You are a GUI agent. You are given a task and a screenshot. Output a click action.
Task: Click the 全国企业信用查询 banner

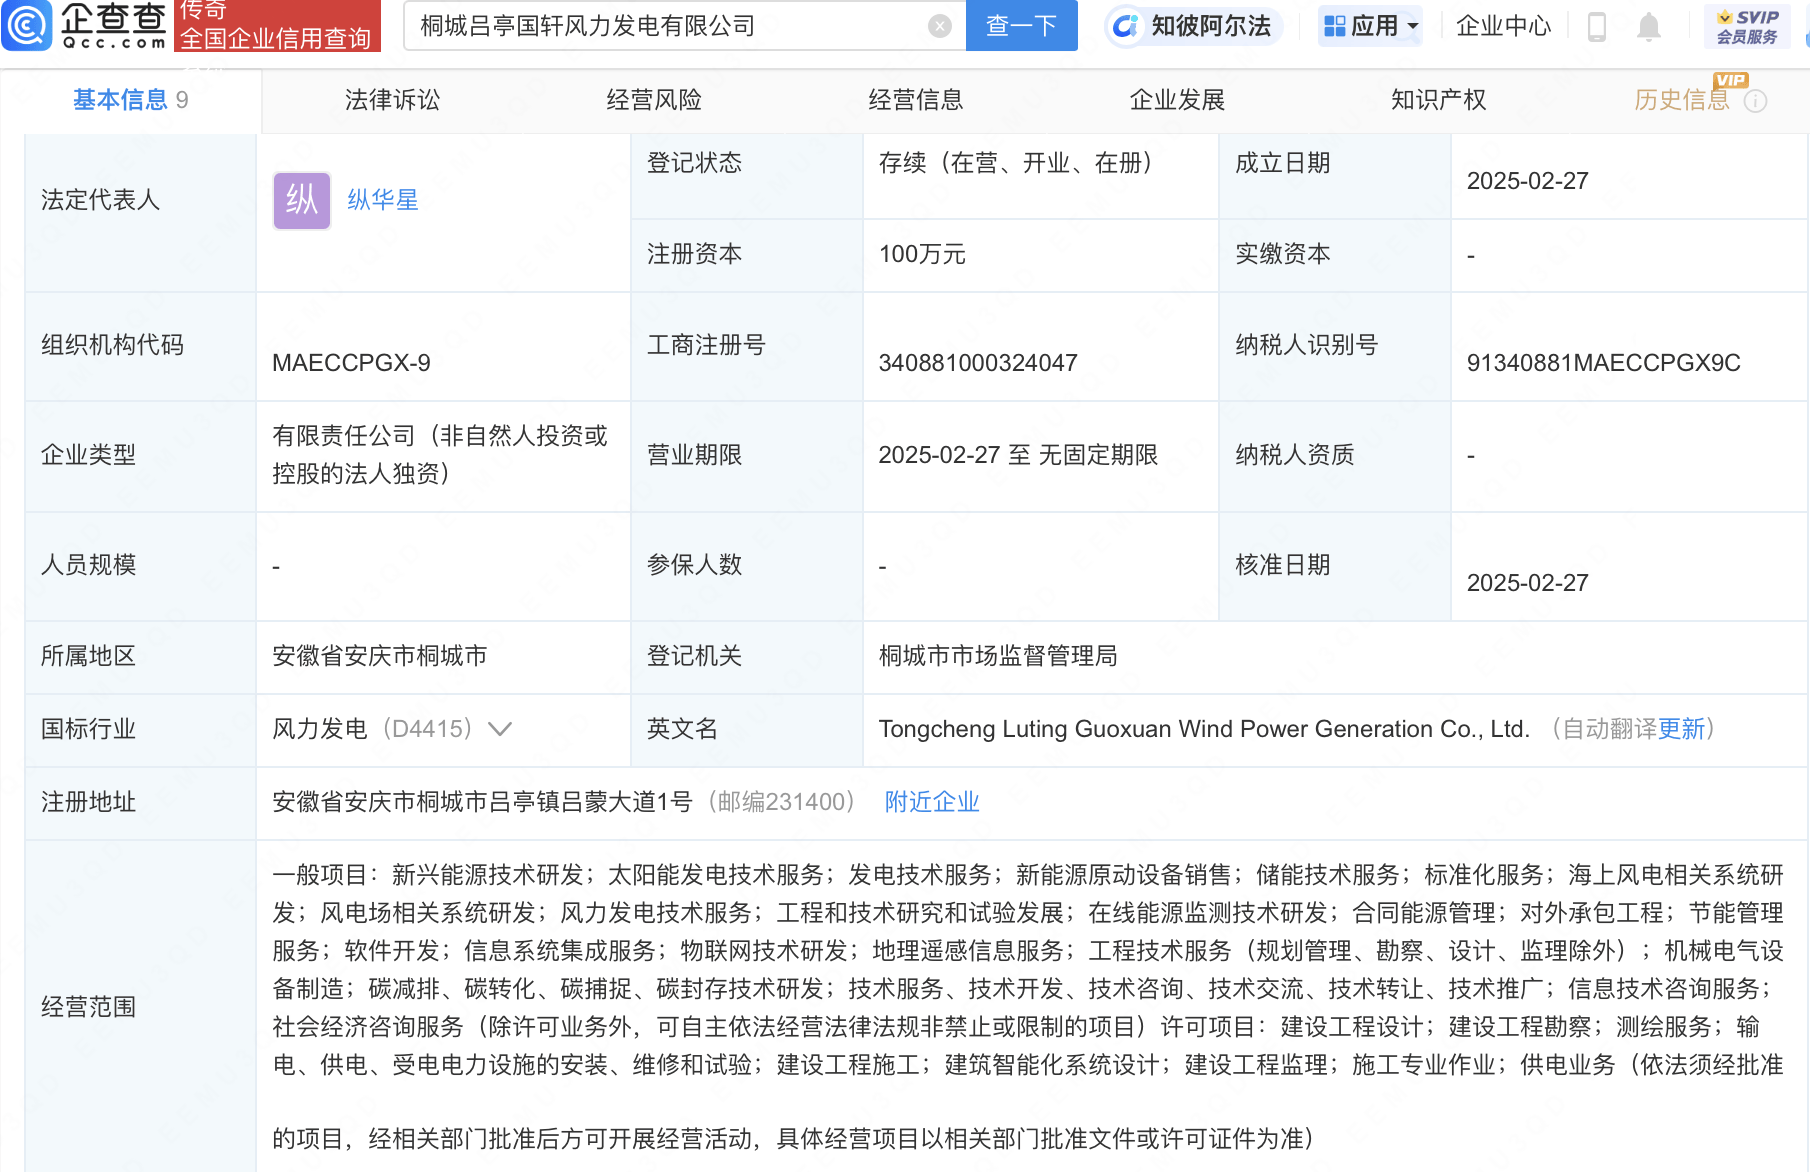tap(276, 38)
